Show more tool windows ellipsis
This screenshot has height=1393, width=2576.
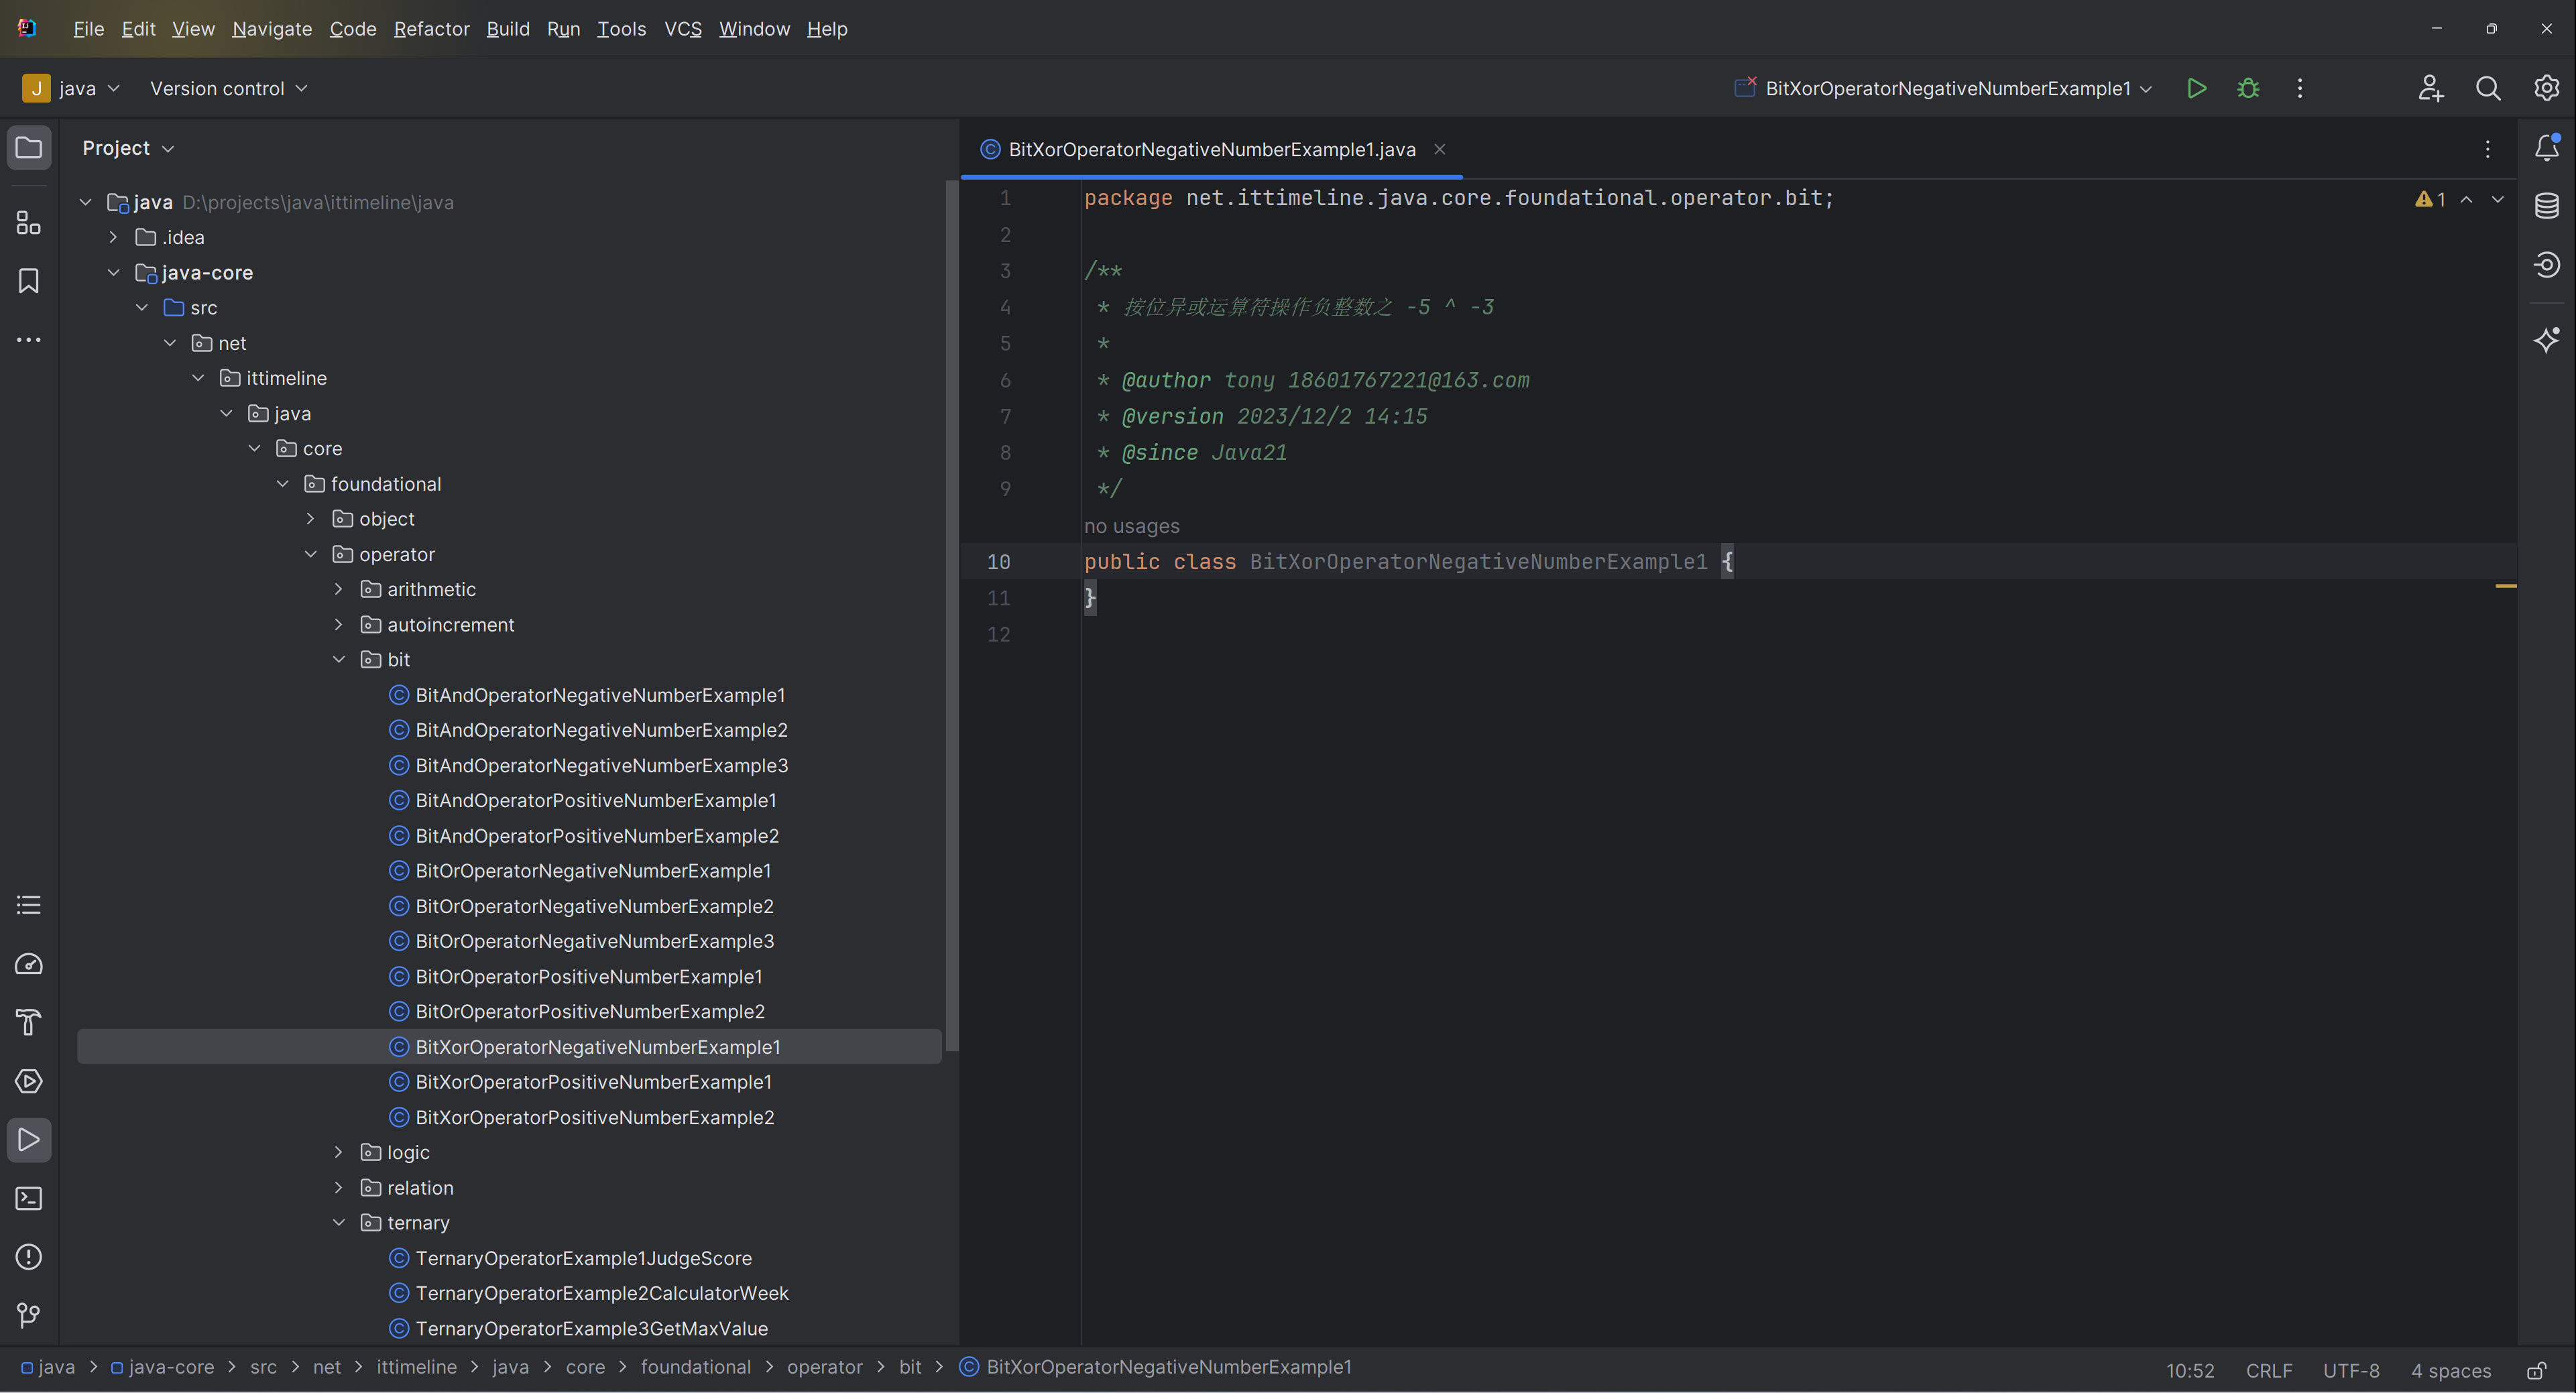(29, 340)
